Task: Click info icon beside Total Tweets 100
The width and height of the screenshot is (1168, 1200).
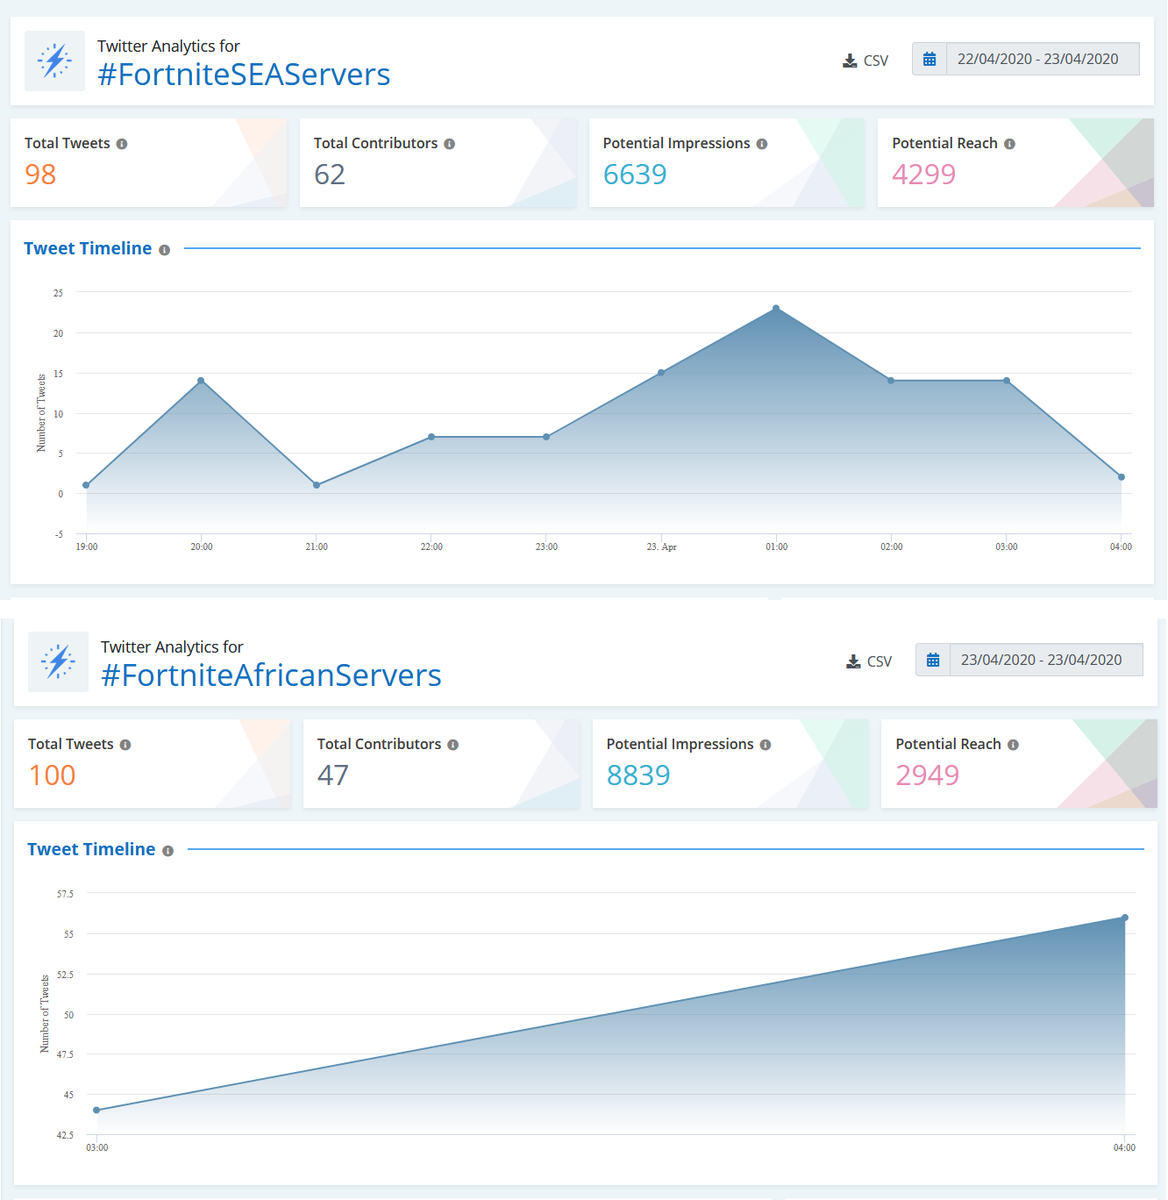Action: click(x=125, y=745)
